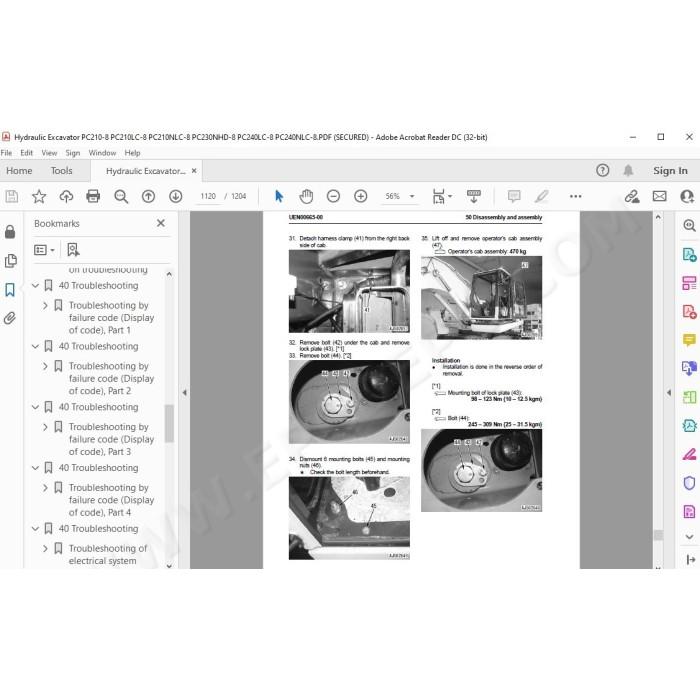
Task: Open the Help menu
Action: pos(132,153)
